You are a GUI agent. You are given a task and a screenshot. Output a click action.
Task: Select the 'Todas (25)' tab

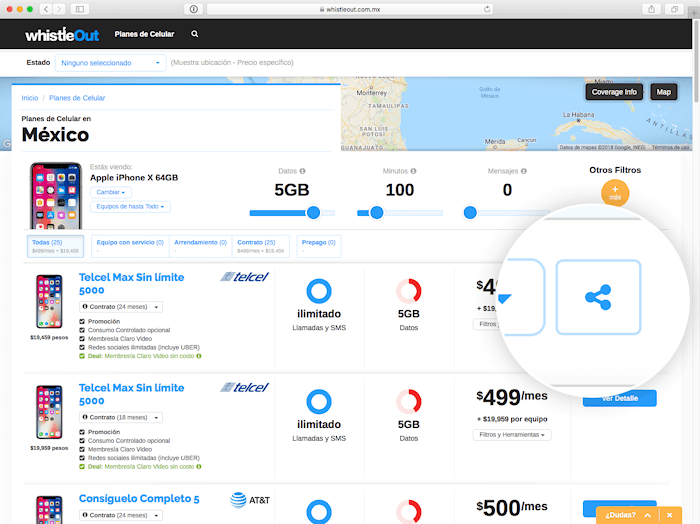pos(55,246)
